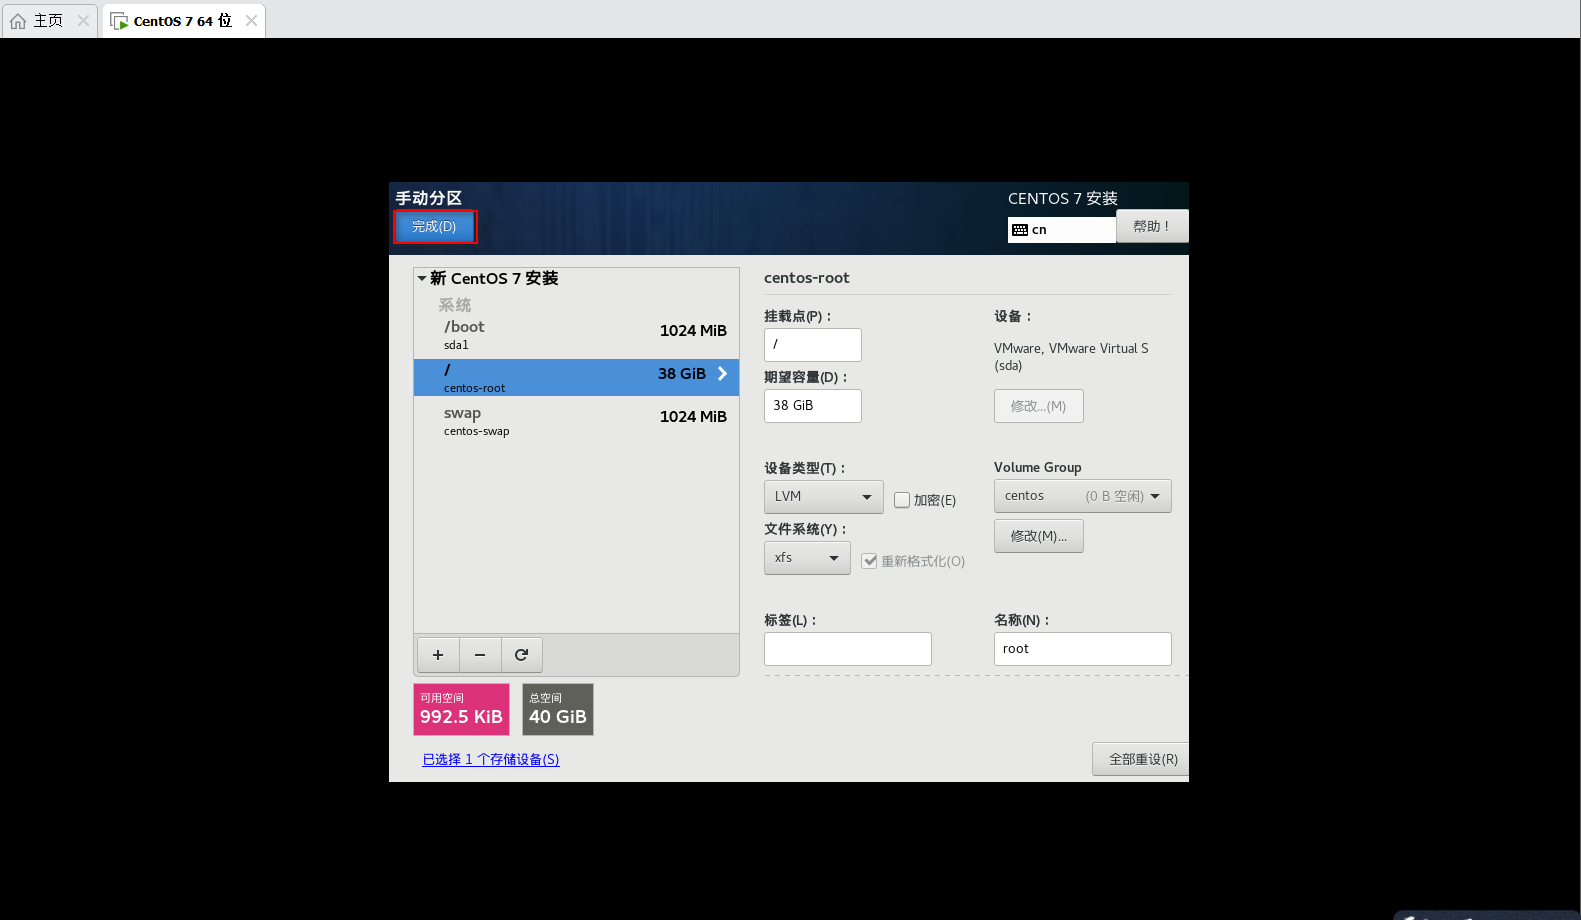The height and width of the screenshot is (920, 1581).
Task: Click the add mount point plus button
Action: (438, 655)
